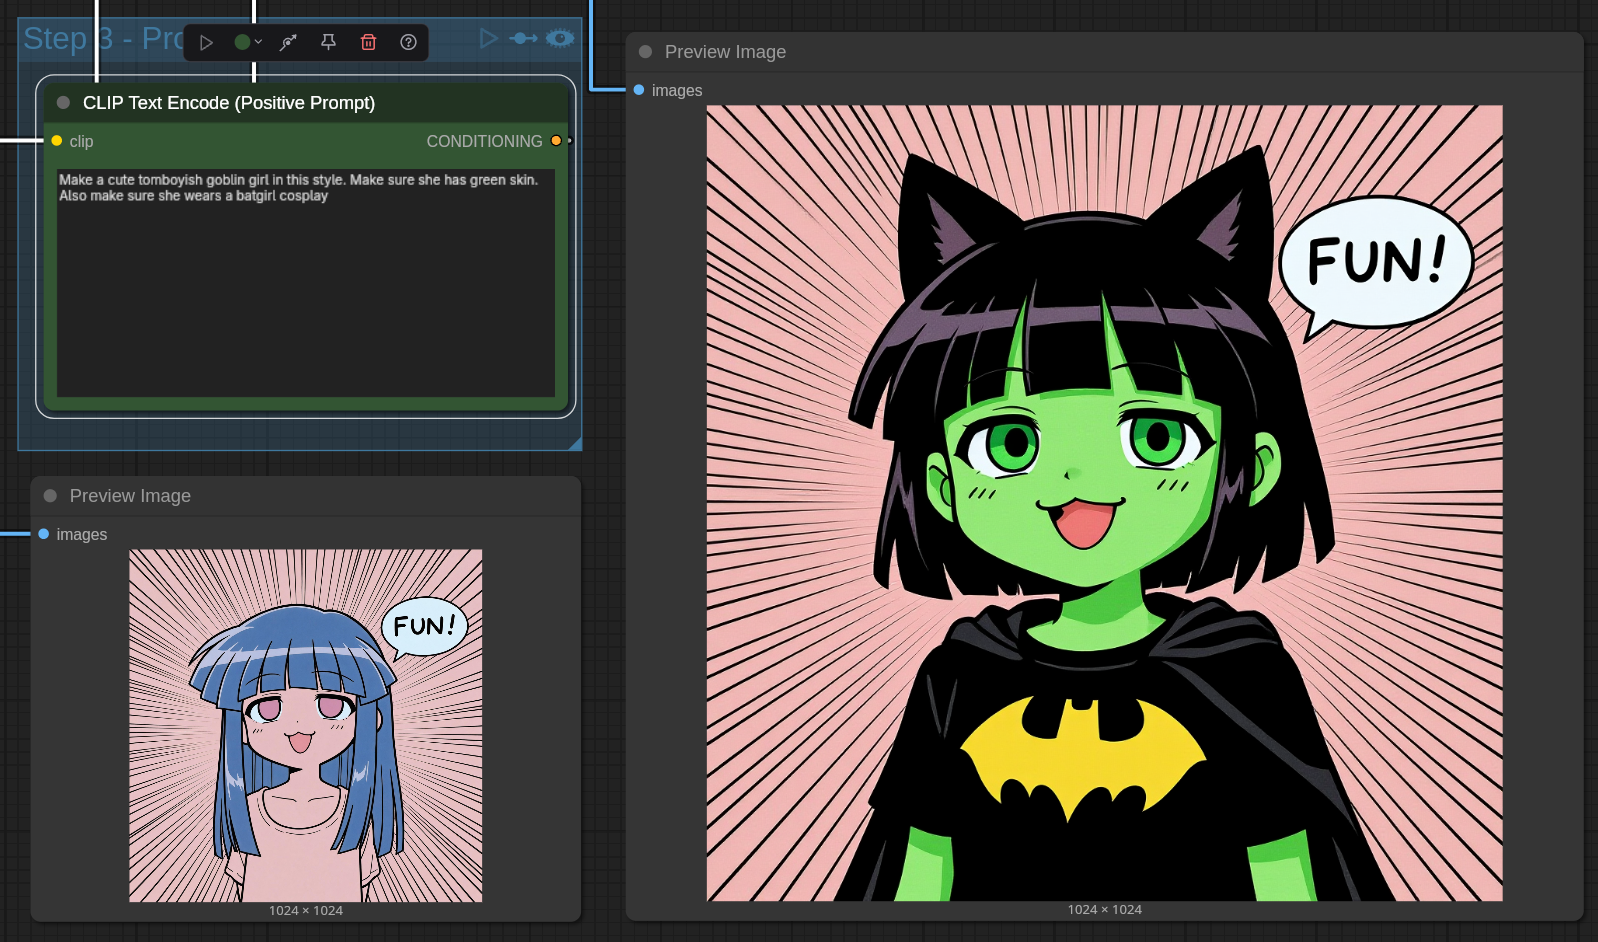The width and height of the screenshot is (1598, 942).
Task: Open the node color picker dropdown
Action: 248,42
